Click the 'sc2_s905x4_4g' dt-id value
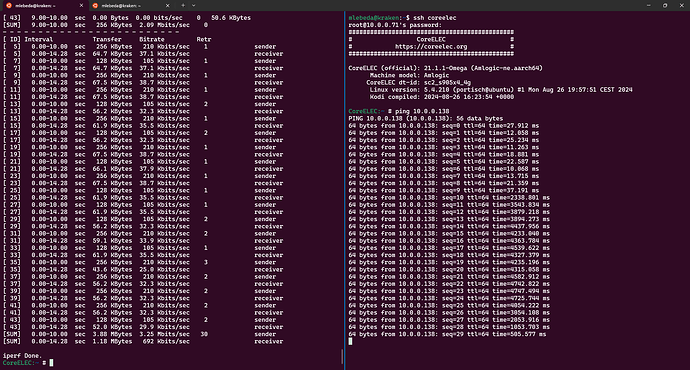 (x=447, y=83)
